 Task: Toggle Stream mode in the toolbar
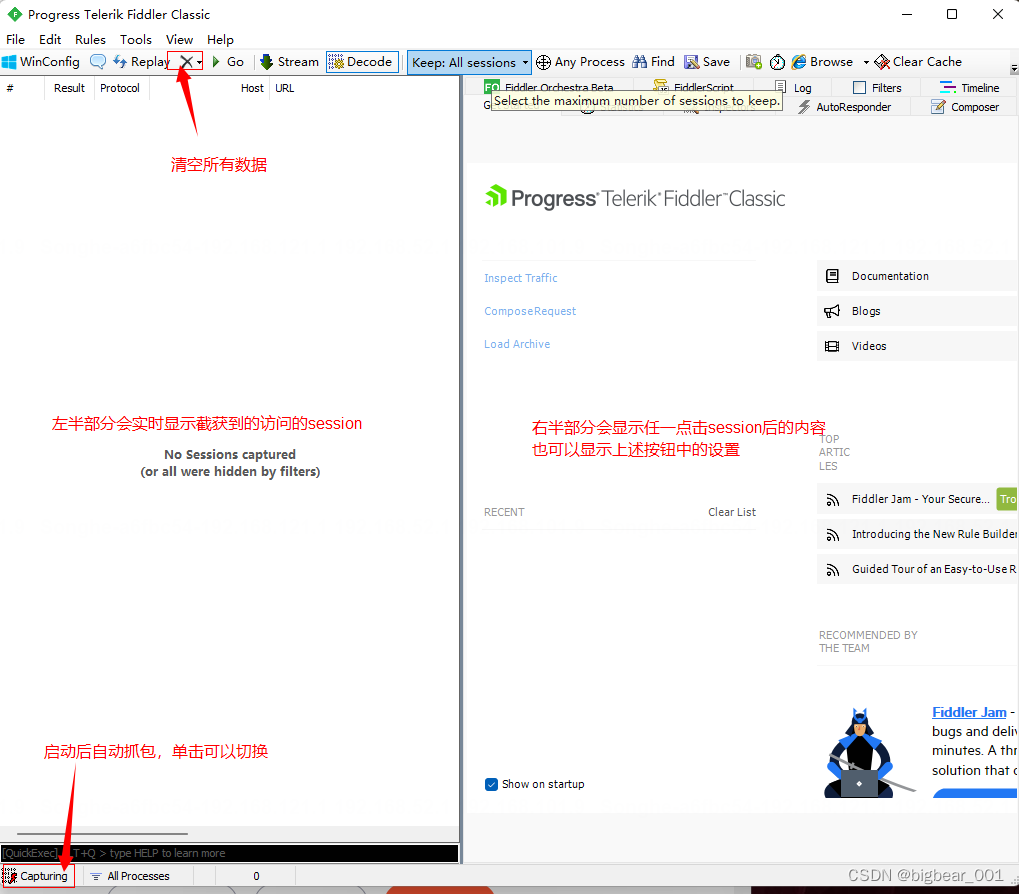pyautogui.click(x=290, y=62)
